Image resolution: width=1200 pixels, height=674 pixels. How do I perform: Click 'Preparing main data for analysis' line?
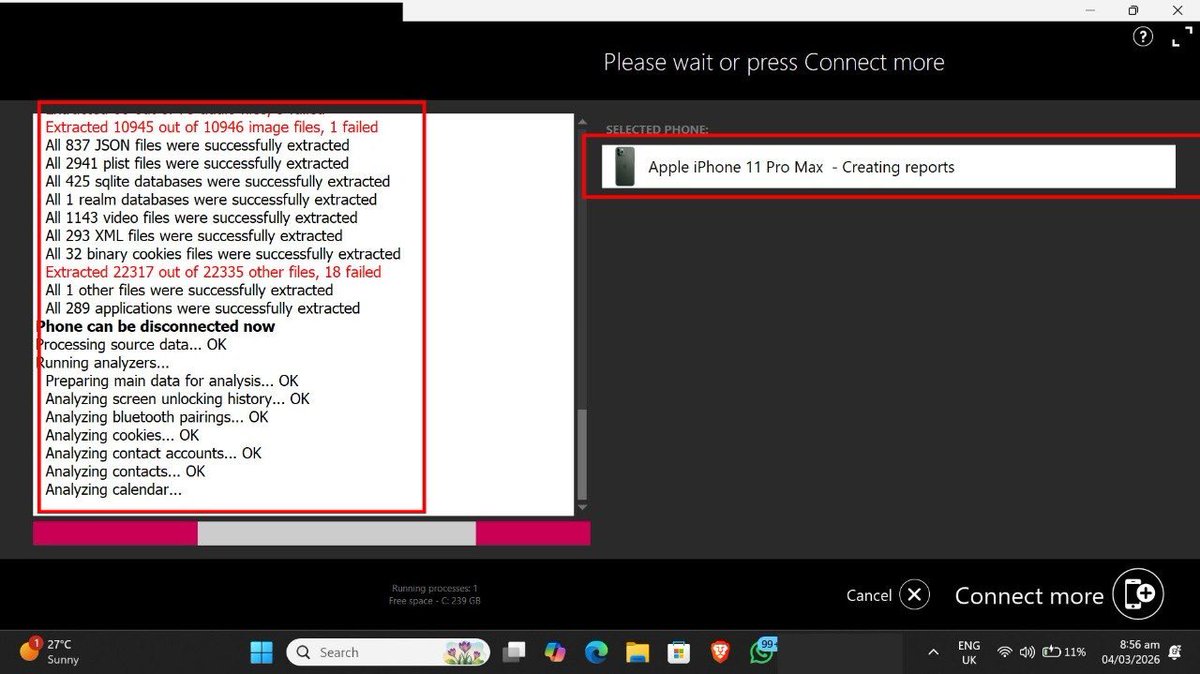click(x=172, y=381)
